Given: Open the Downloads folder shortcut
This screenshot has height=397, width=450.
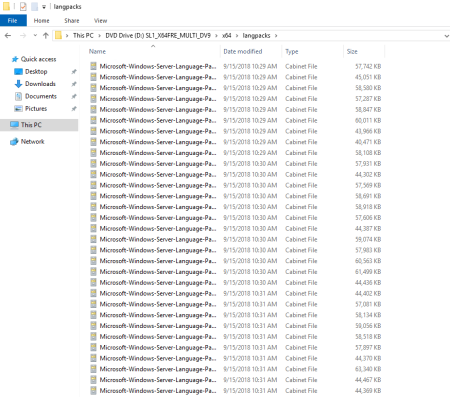Looking at the screenshot, I should click(x=40, y=84).
